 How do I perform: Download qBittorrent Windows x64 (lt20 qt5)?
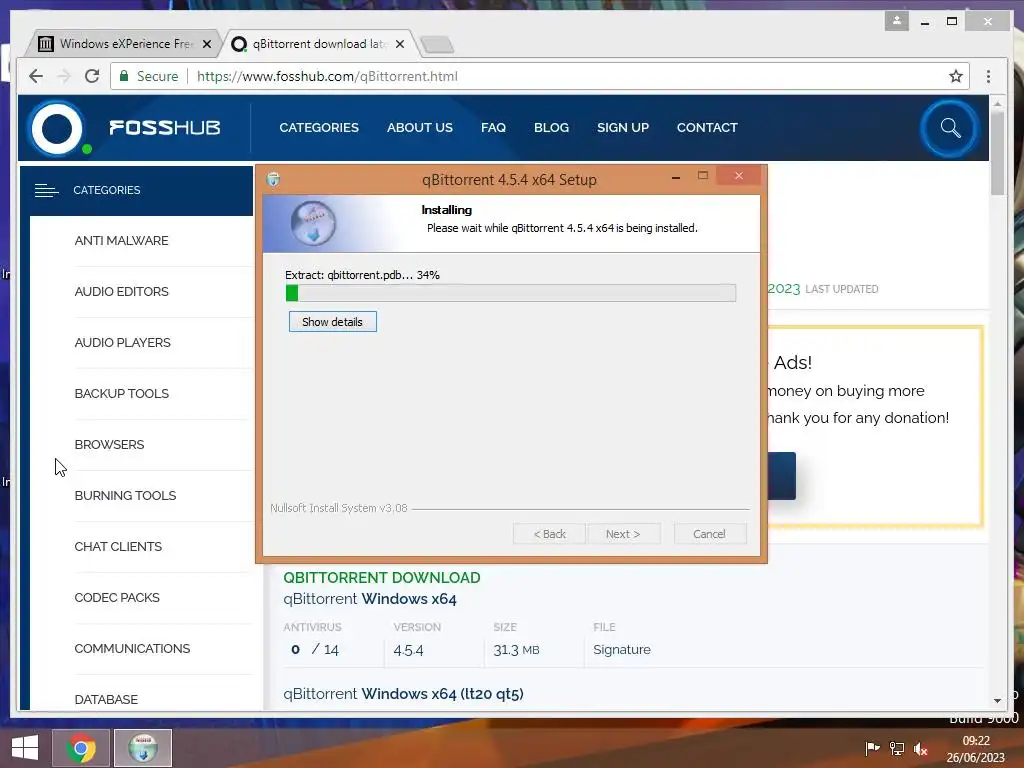pyautogui.click(x=404, y=694)
